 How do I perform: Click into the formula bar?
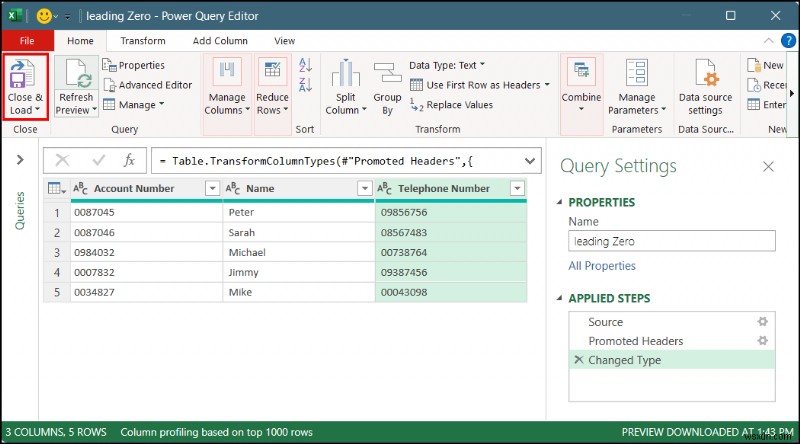(337, 161)
